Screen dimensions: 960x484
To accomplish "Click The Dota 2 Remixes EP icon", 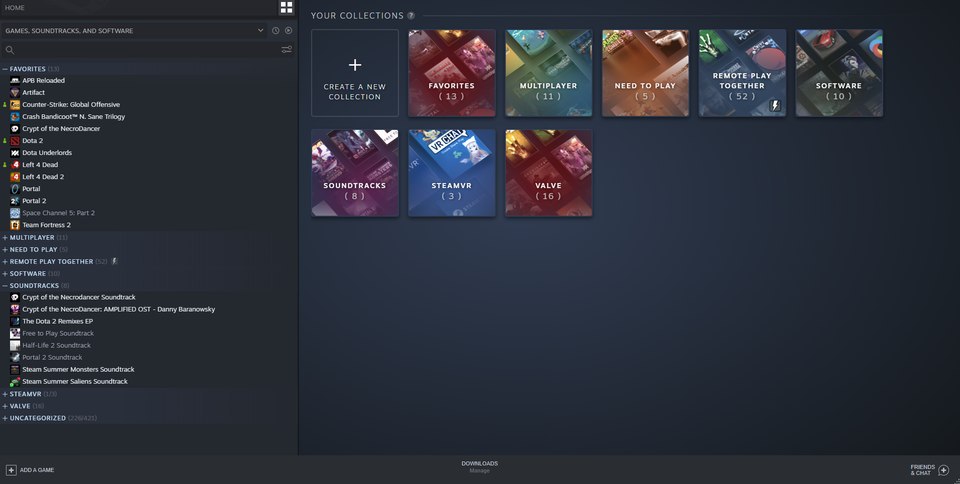I will click(x=15, y=321).
